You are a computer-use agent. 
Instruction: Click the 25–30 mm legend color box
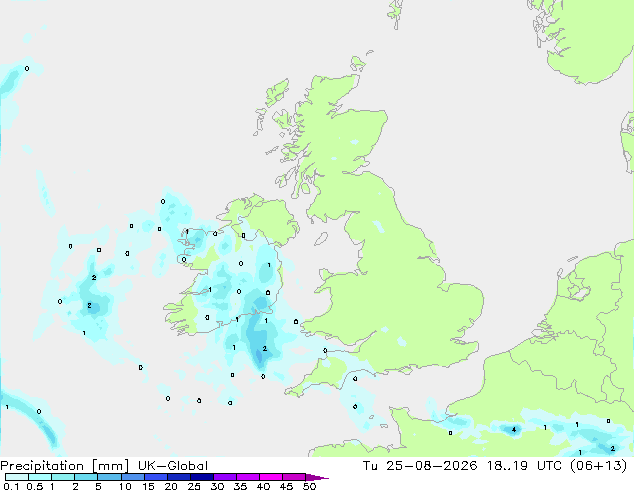[x=202, y=477]
